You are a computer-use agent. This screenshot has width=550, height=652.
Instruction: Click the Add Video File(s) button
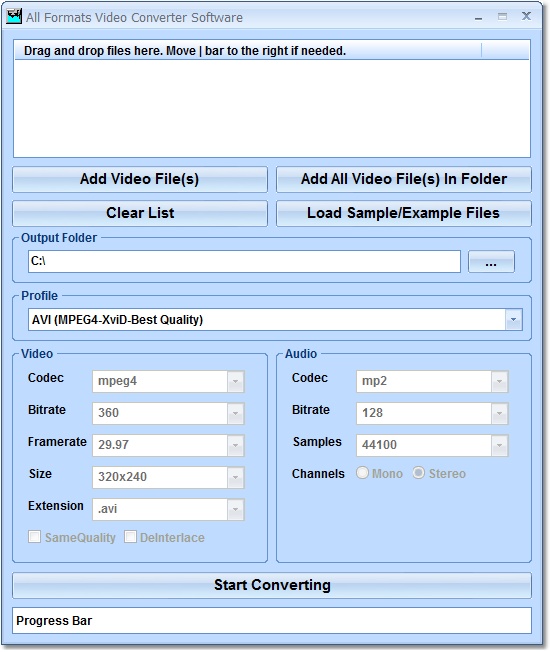(140, 179)
